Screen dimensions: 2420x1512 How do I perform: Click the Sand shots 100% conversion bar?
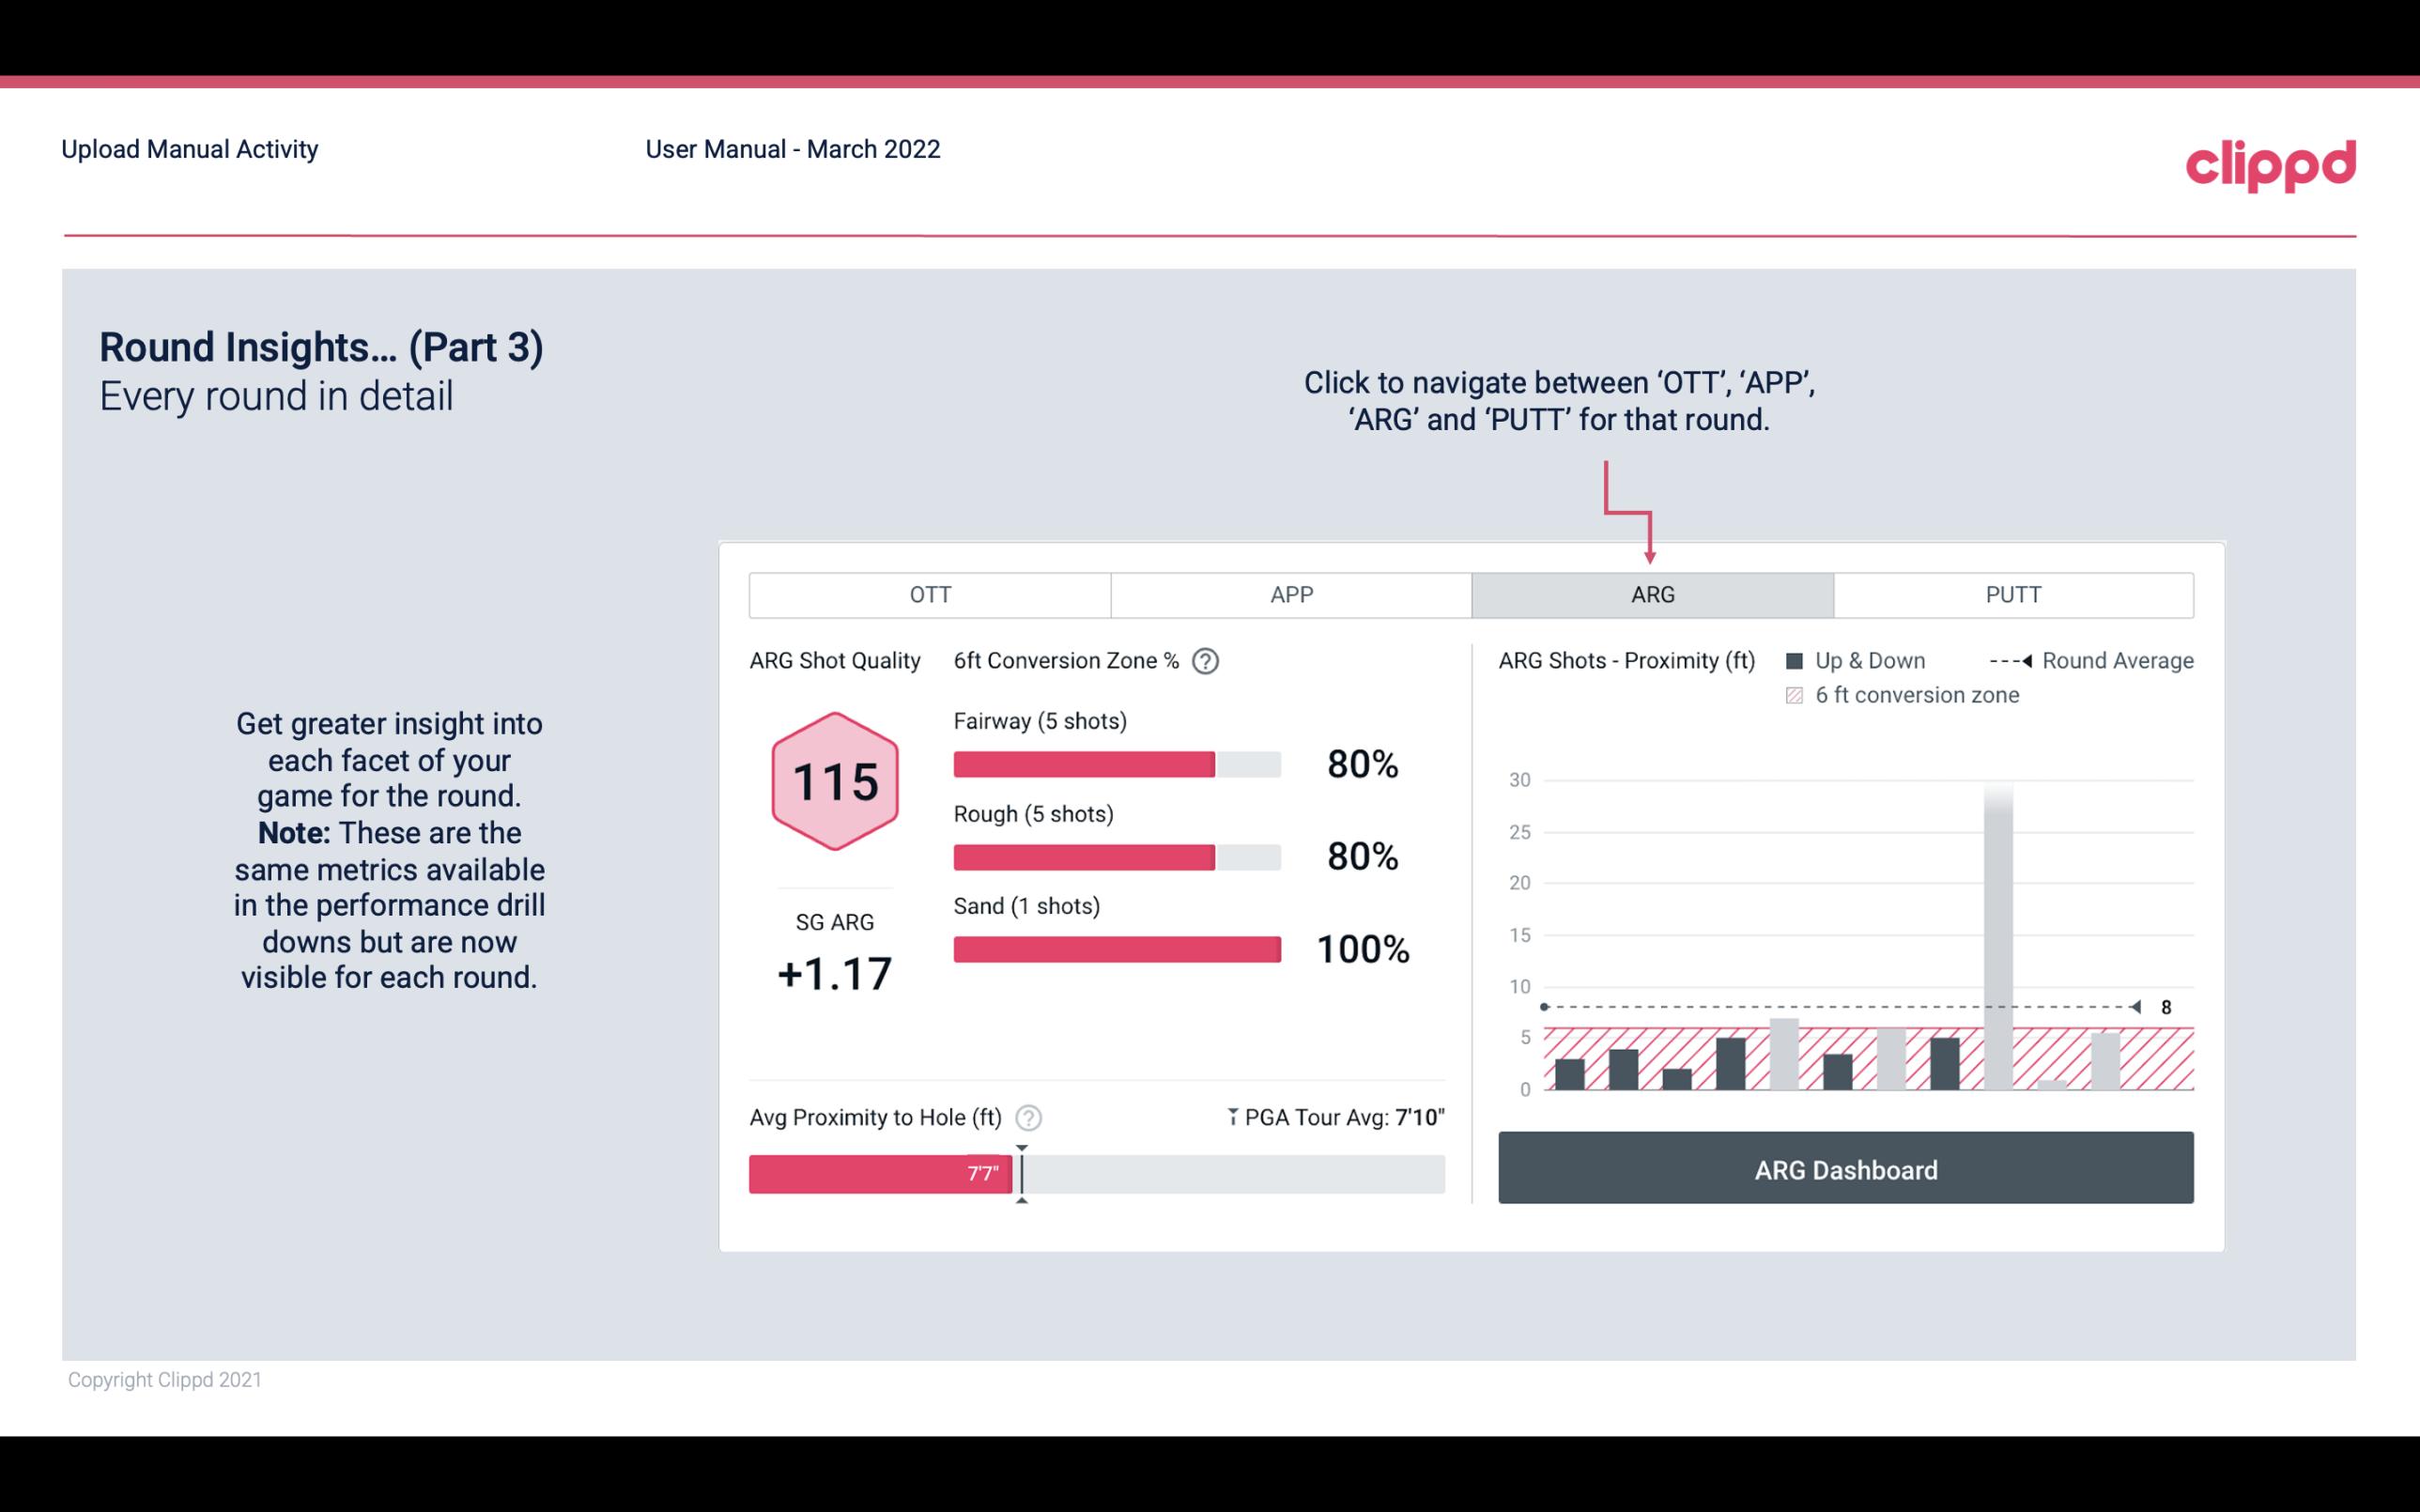coord(1115,948)
